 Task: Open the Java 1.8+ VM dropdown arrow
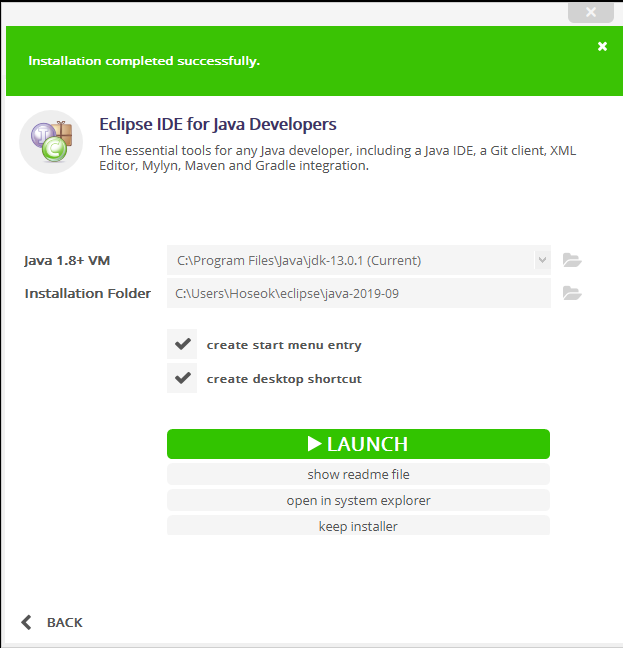[542, 260]
